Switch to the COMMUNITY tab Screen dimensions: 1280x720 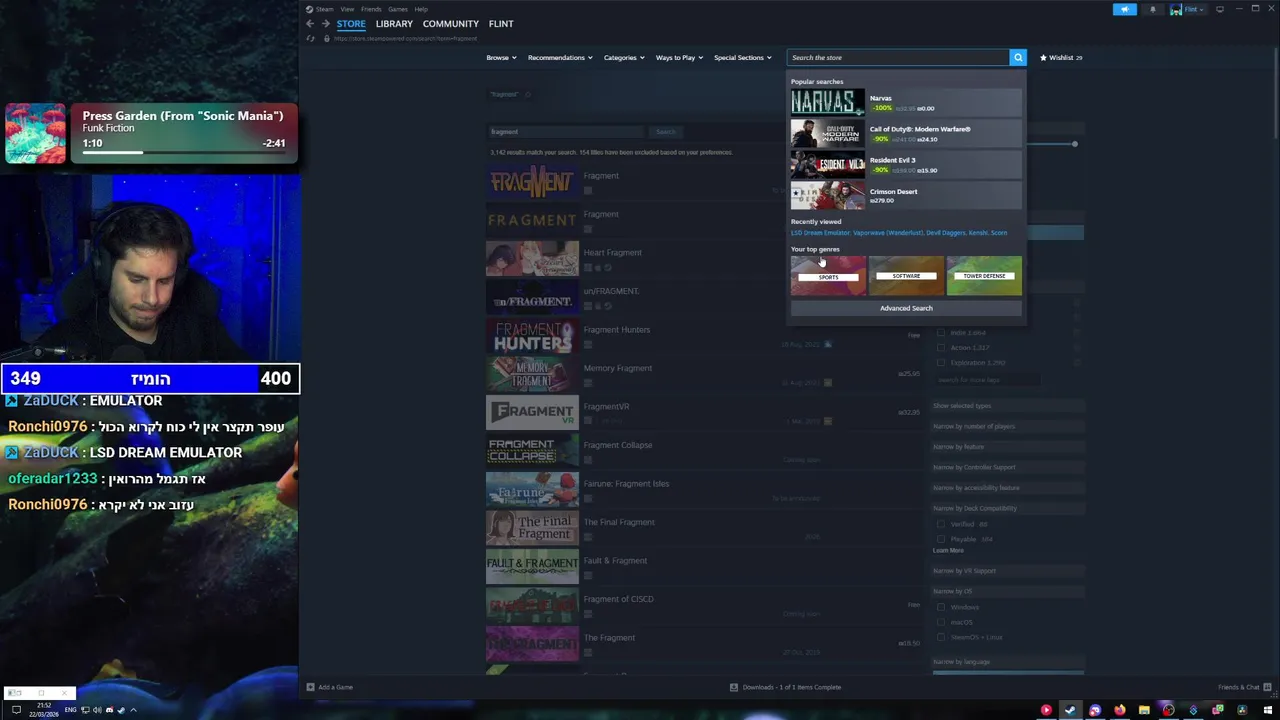[x=451, y=24]
